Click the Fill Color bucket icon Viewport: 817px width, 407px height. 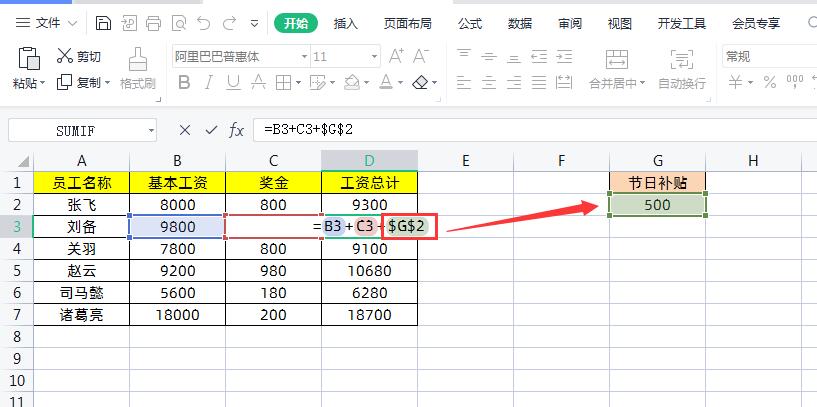point(353,82)
